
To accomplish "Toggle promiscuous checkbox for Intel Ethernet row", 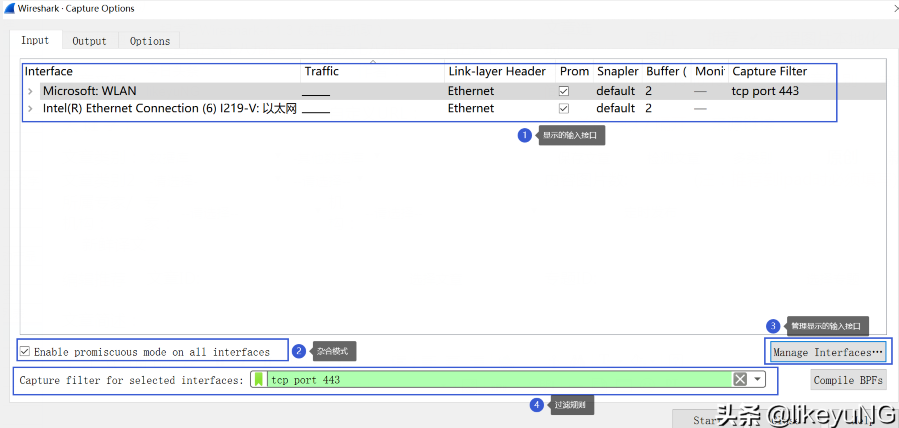I will point(564,108).
